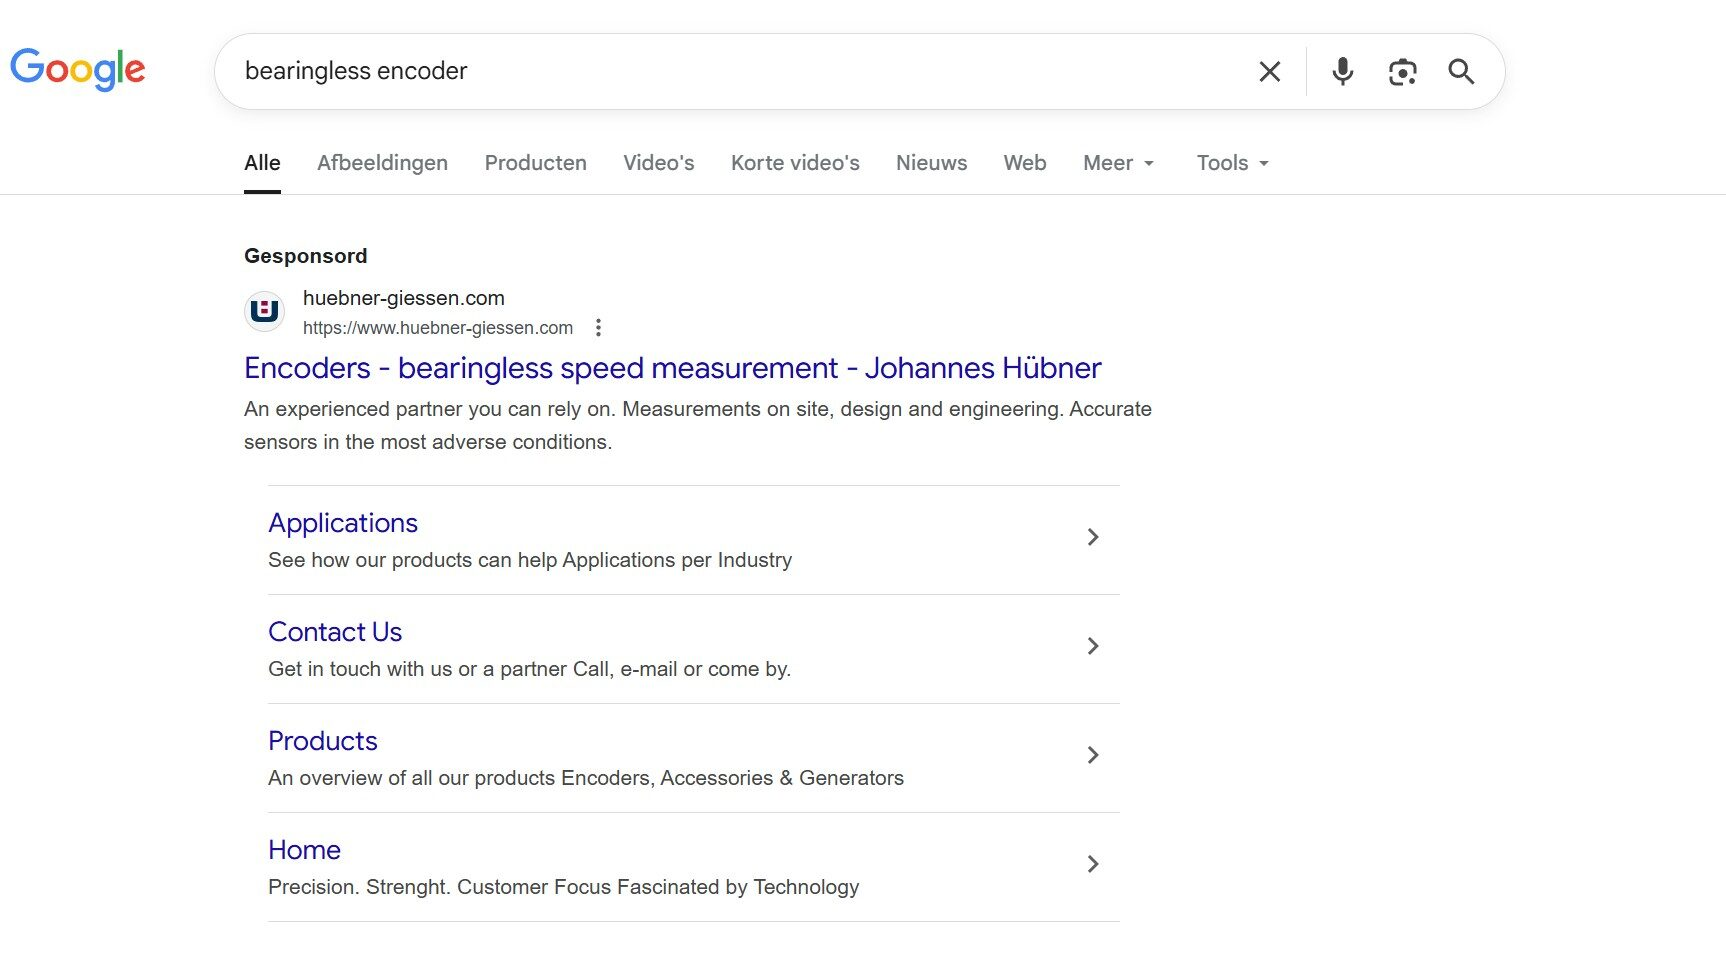Click the chevron beside Products sitelink
The image size is (1726, 963).
coord(1093,756)
